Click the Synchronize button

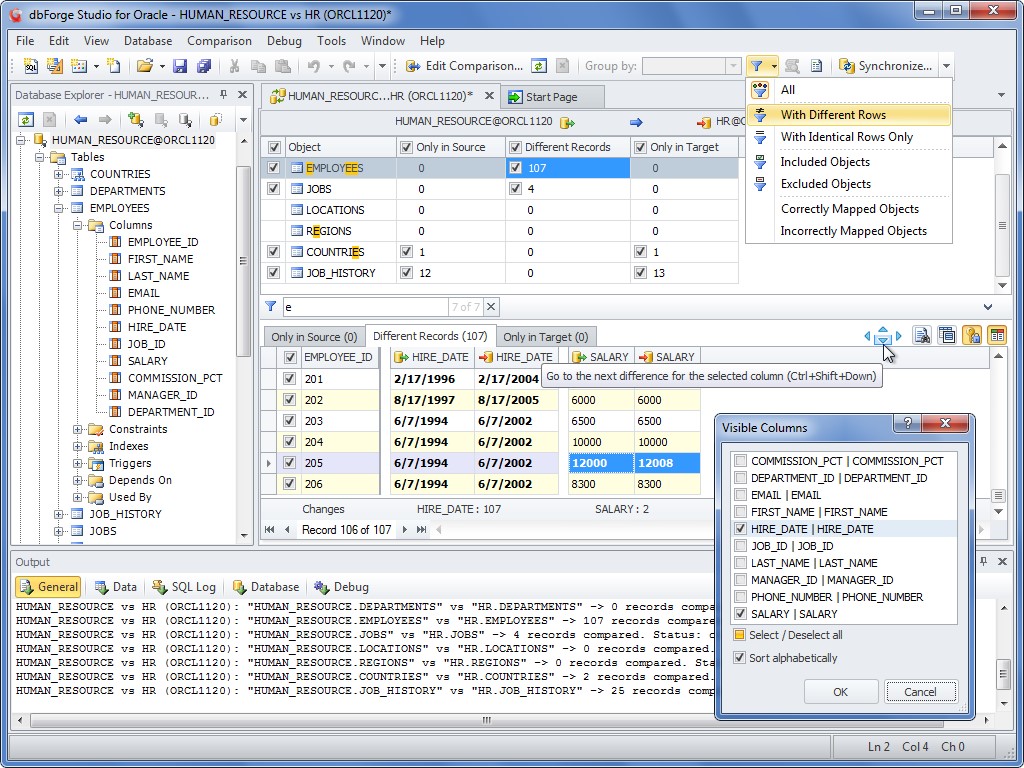tap(886, 66)
